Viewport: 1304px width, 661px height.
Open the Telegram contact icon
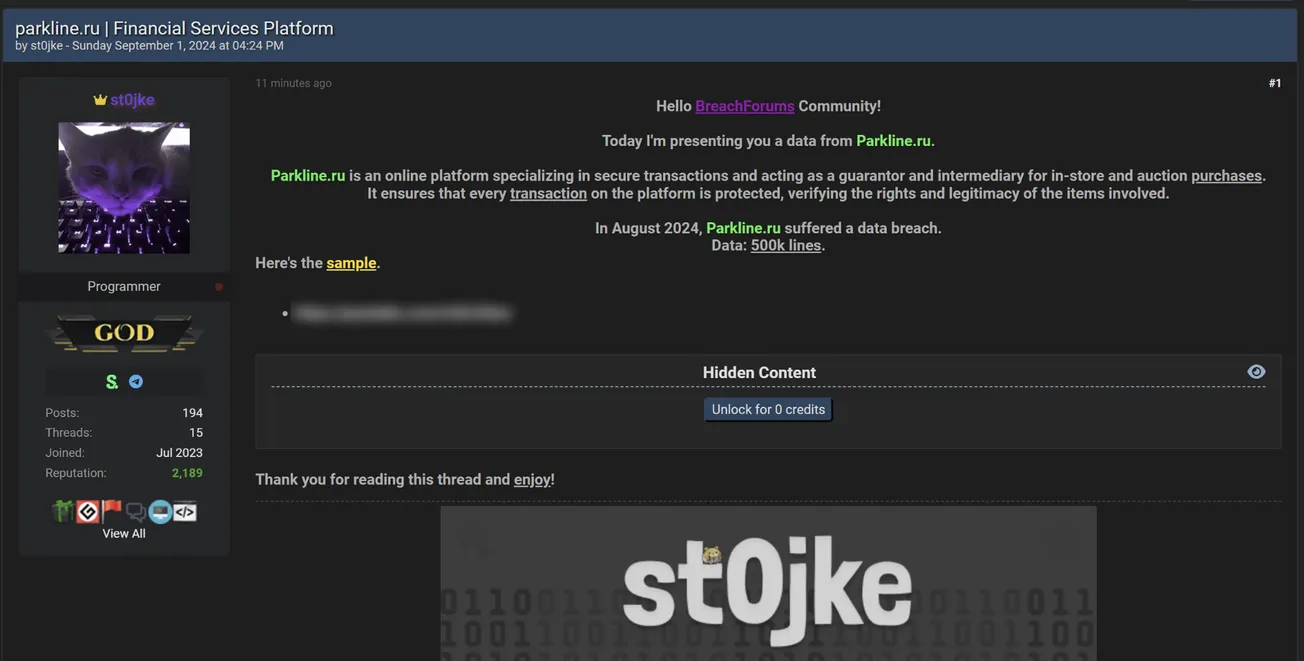tap(136, 382)
